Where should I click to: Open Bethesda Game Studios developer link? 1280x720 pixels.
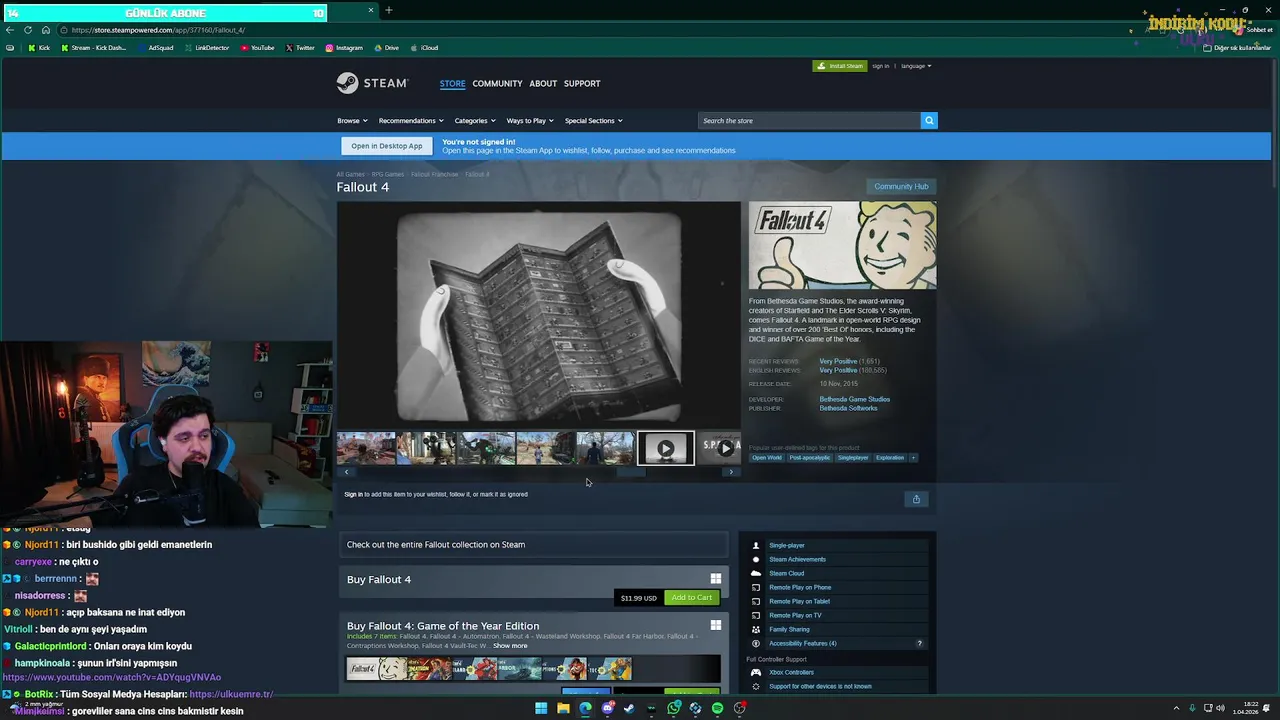855,399
